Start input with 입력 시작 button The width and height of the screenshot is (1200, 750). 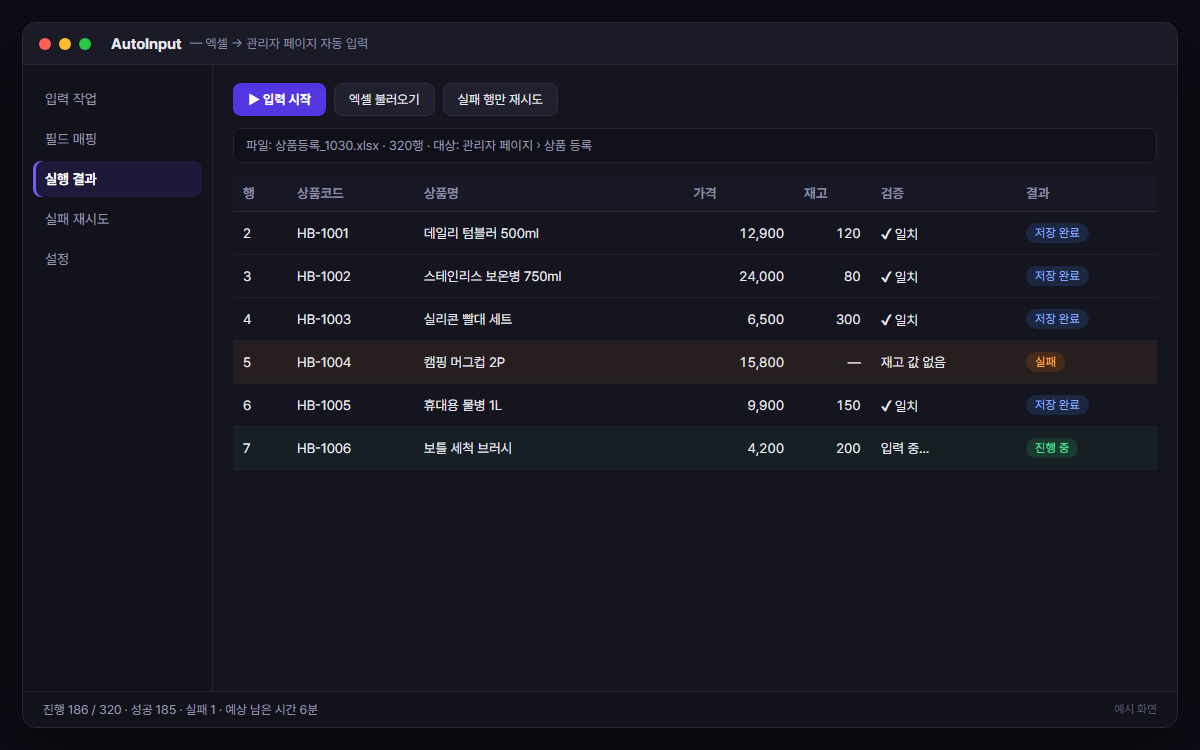pyautogui.click(x=279, y=100)
